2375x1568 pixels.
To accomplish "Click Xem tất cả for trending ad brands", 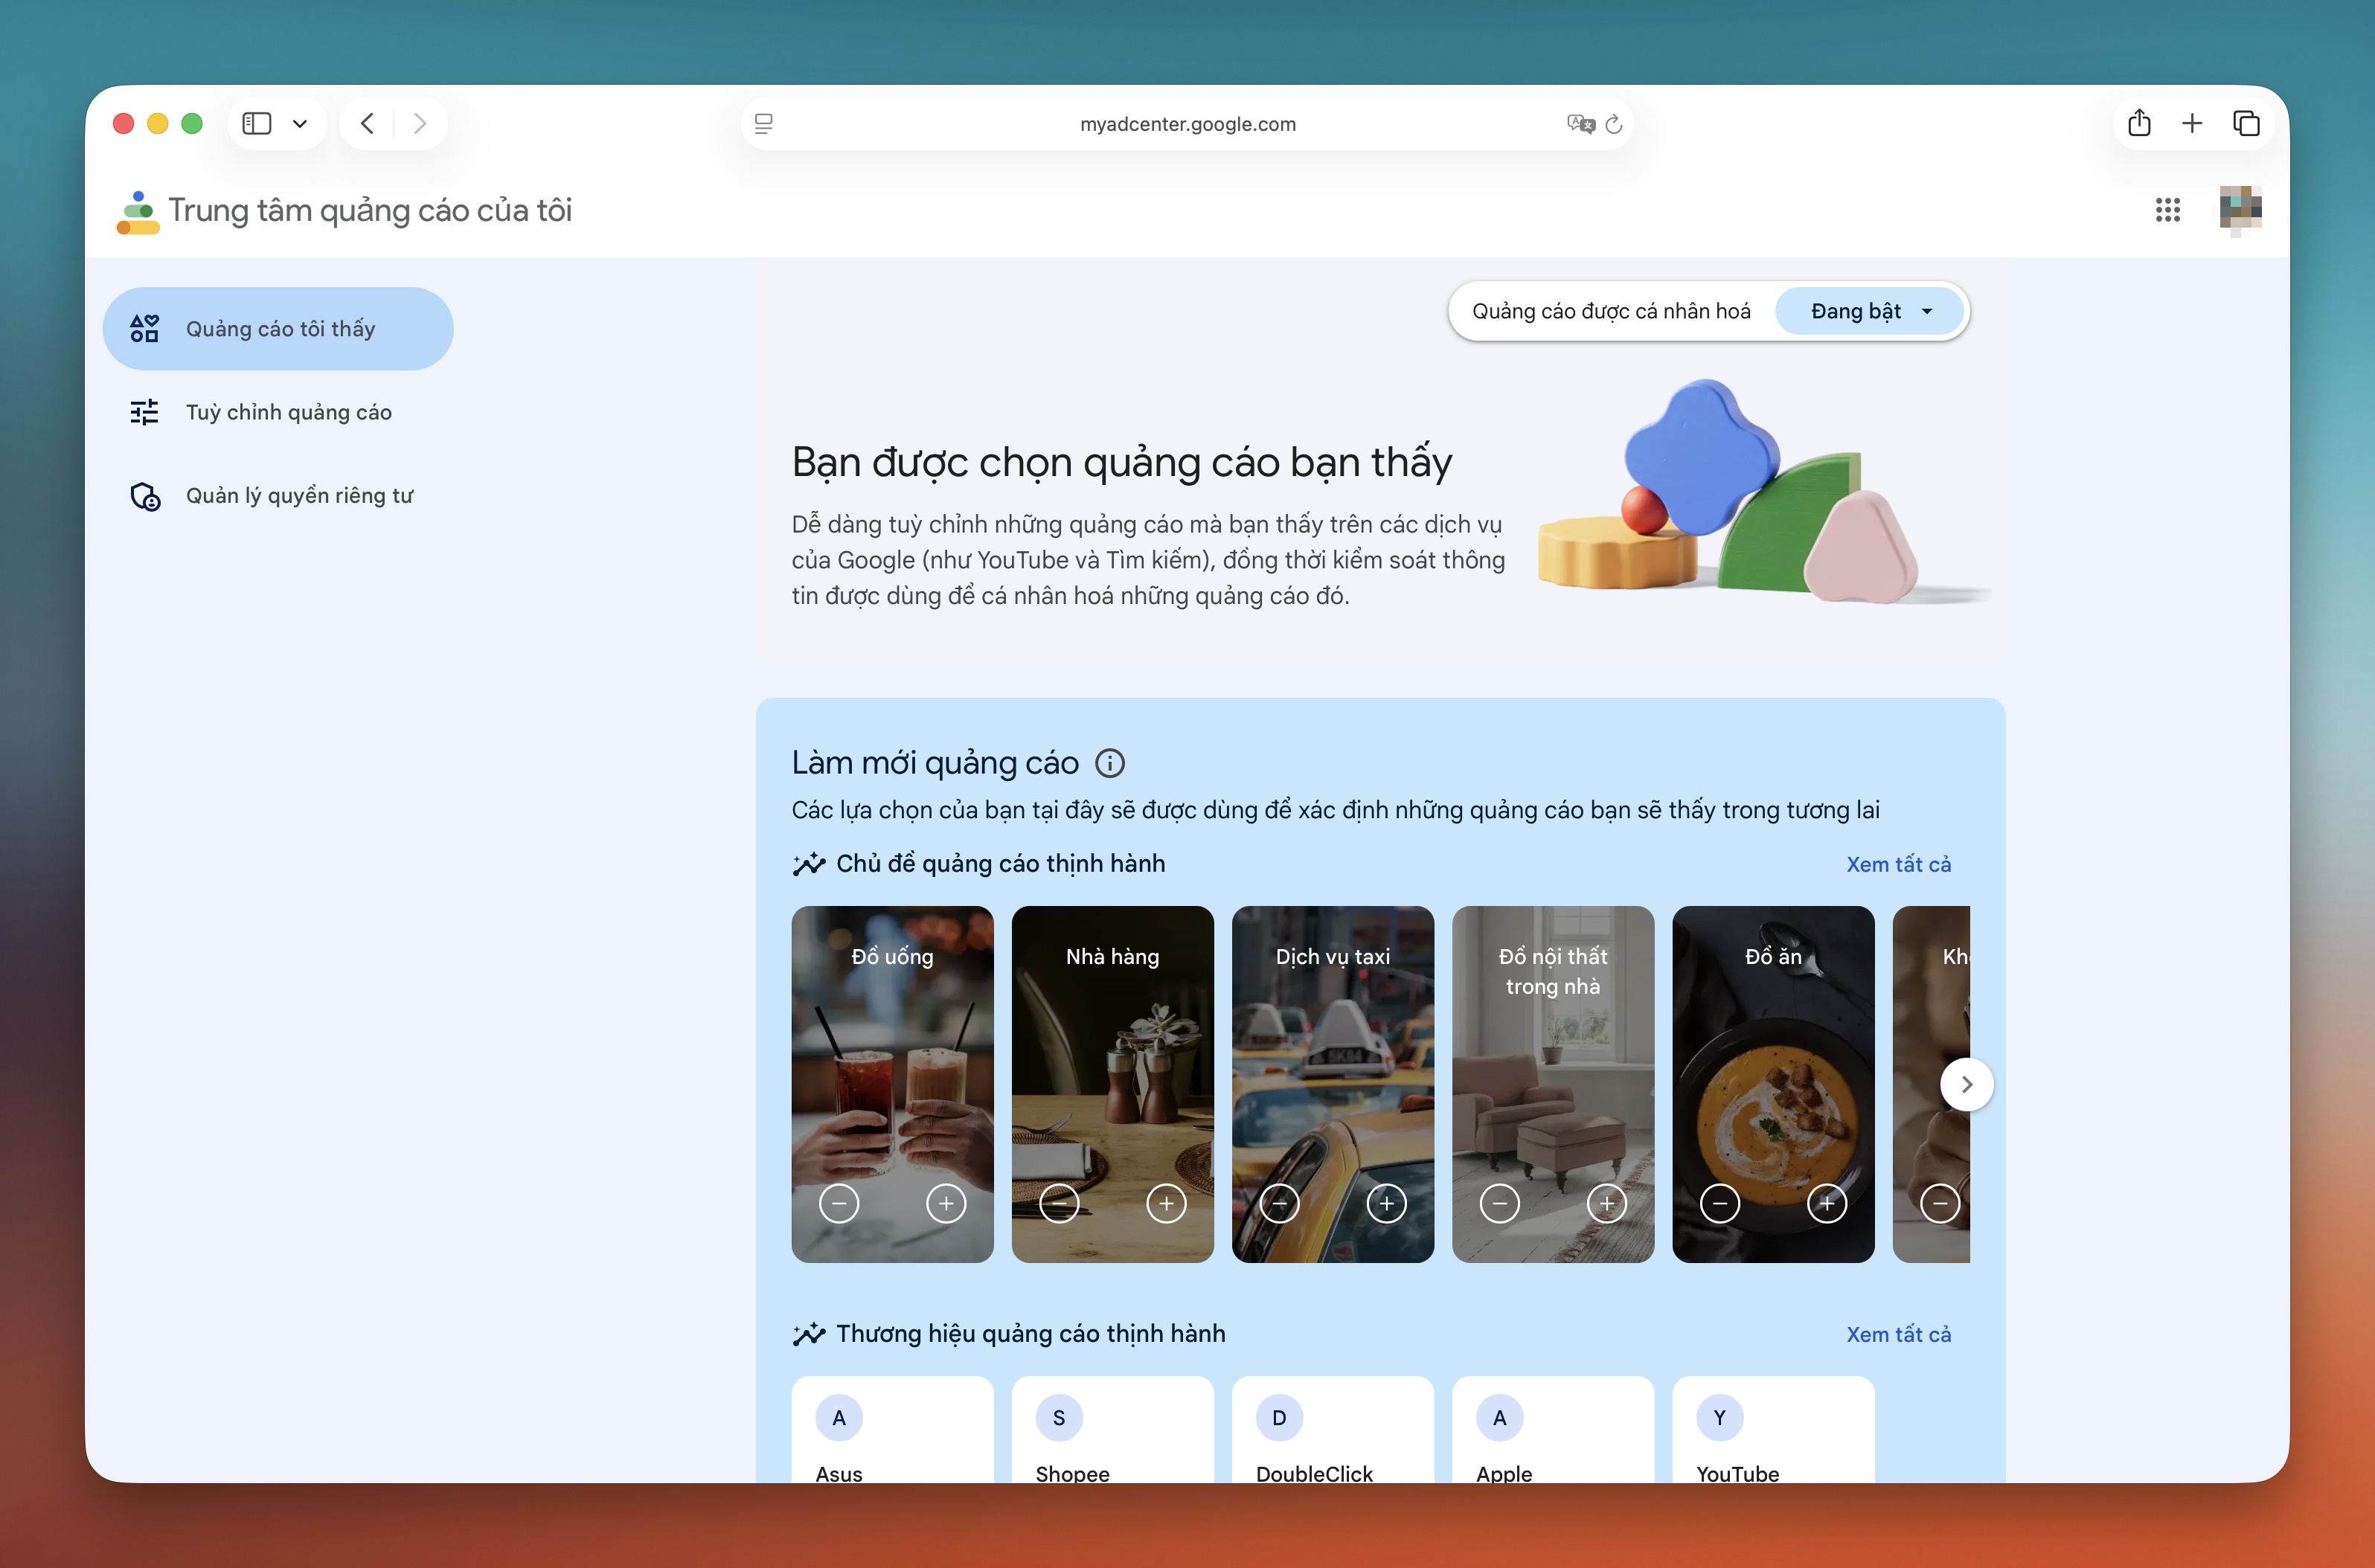I will (x=1898, y=1334).
